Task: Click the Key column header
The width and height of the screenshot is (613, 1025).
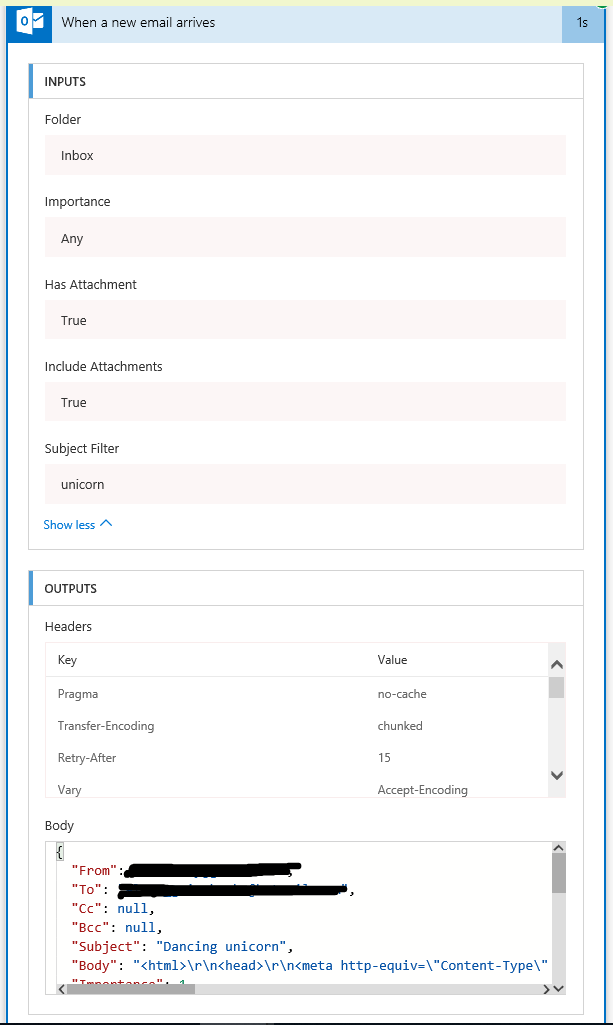Action: 68,660
